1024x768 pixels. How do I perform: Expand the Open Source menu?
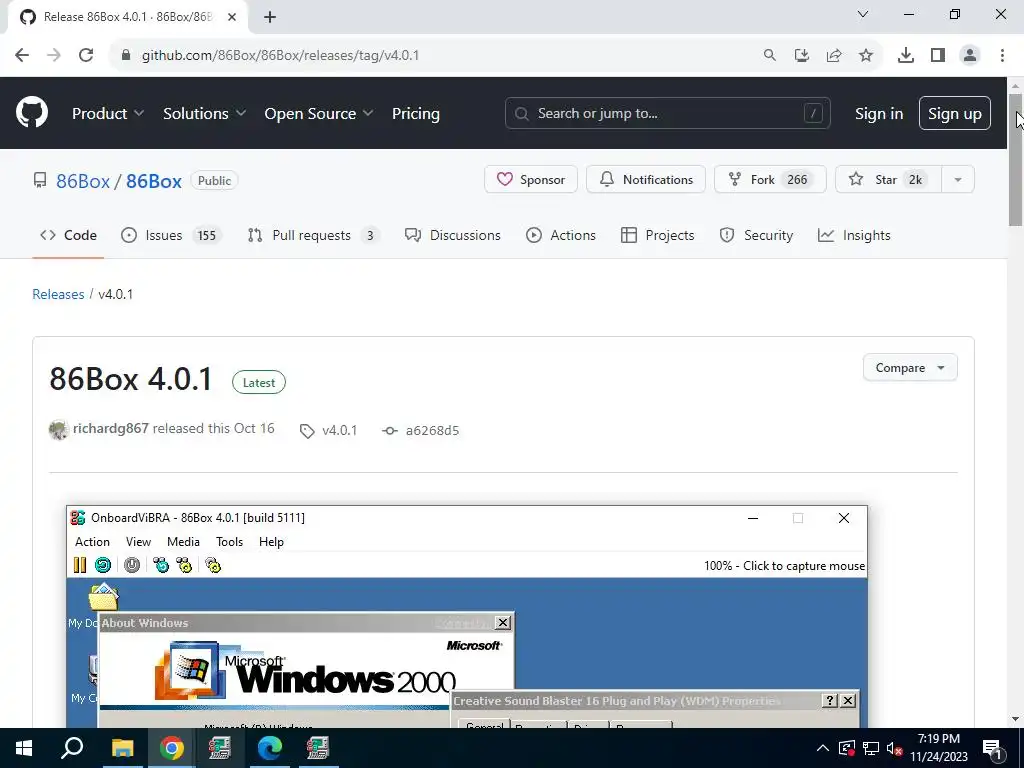pyautogui.click(x=319, y=113)
